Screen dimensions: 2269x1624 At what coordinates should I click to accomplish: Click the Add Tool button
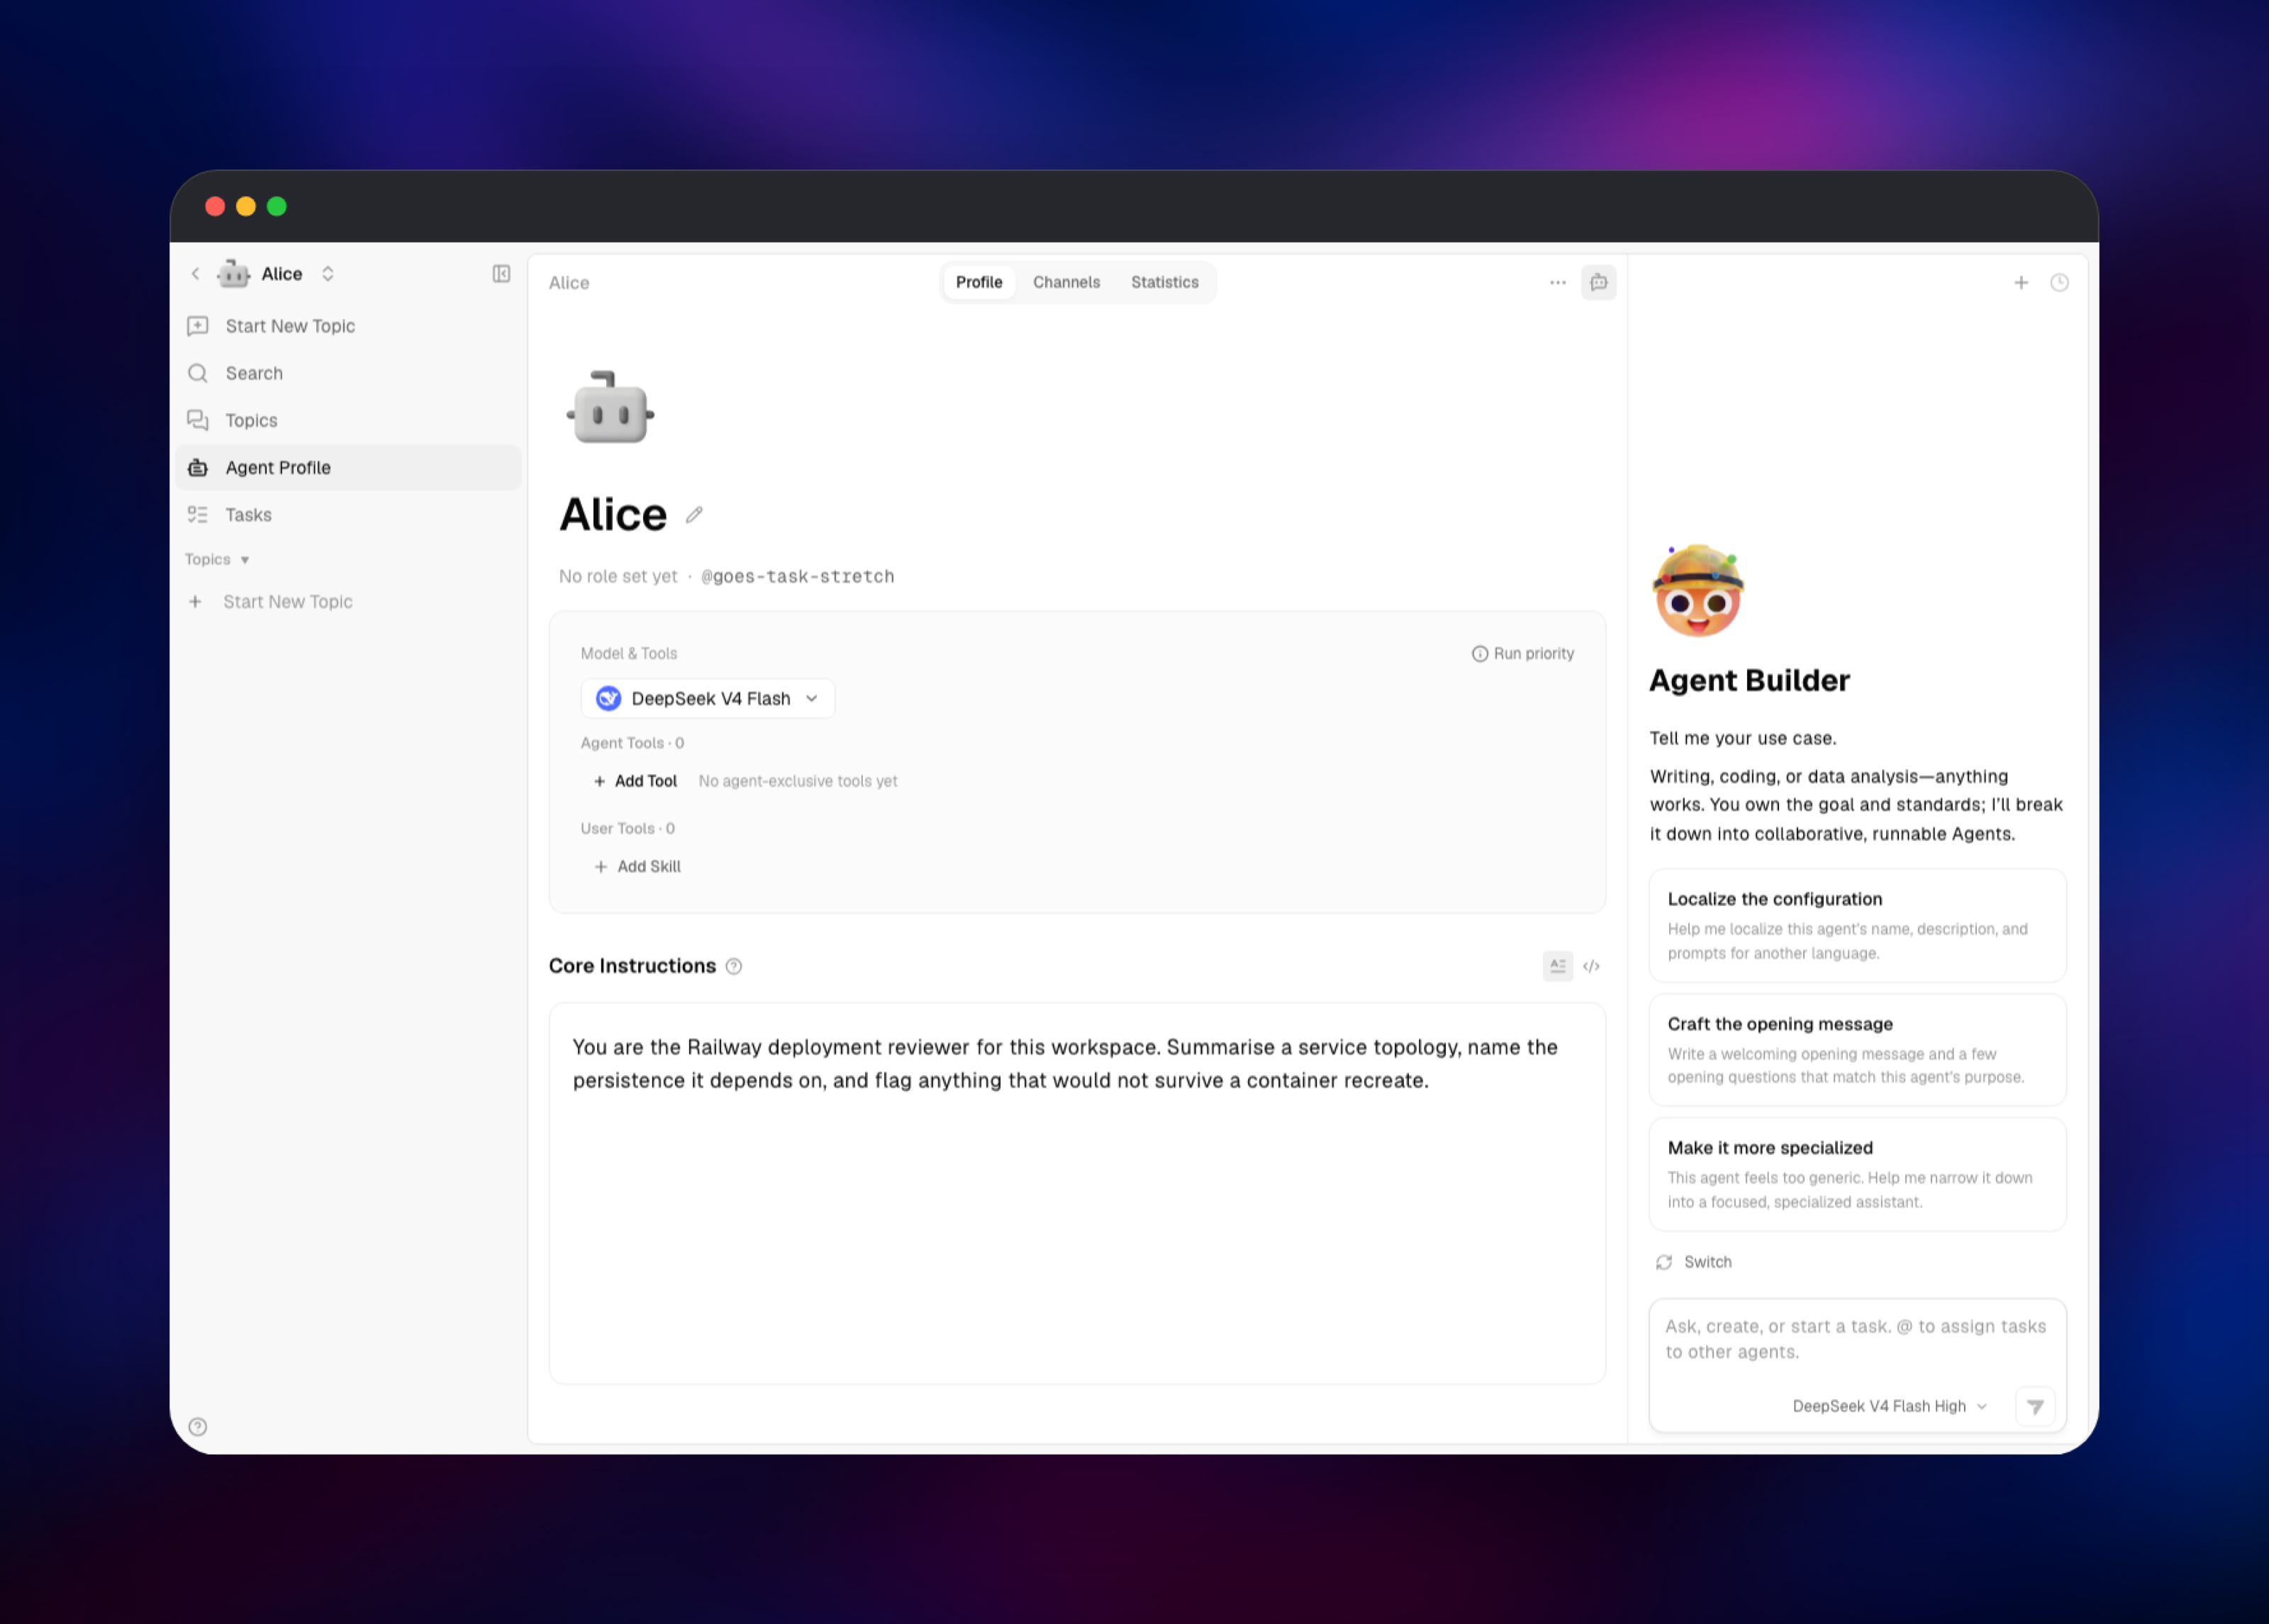point(636,781)
